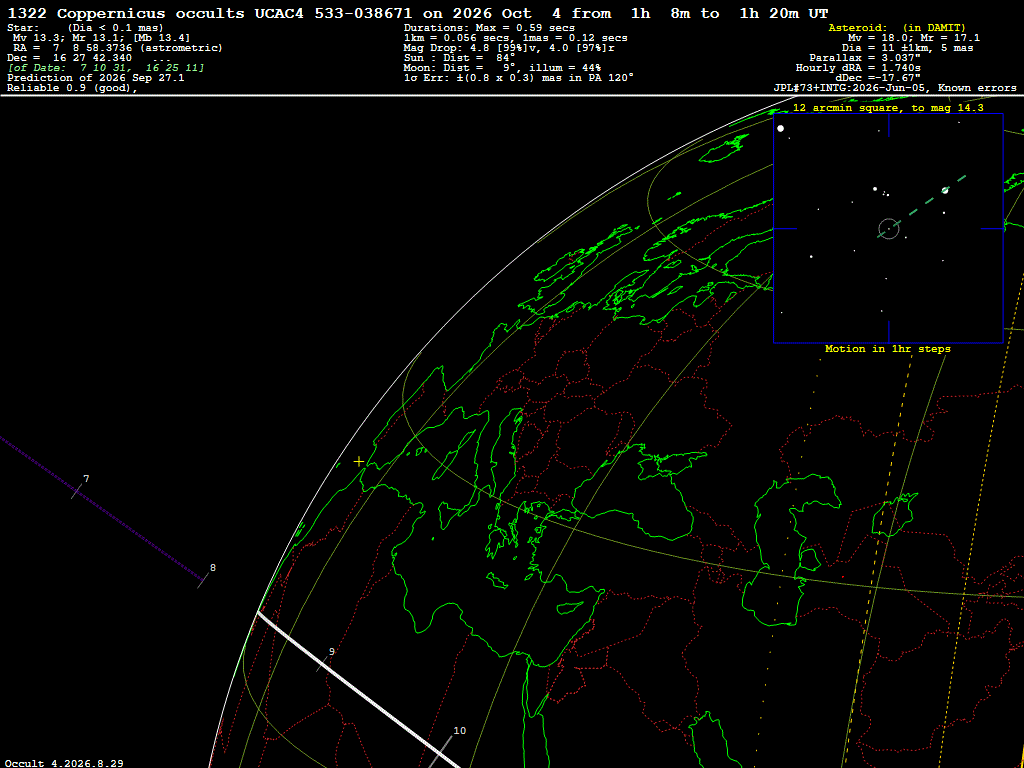Screen dimensions: 1024x768
Task: Click the Coppernicus occultation title text
Action: coord(418,13)
